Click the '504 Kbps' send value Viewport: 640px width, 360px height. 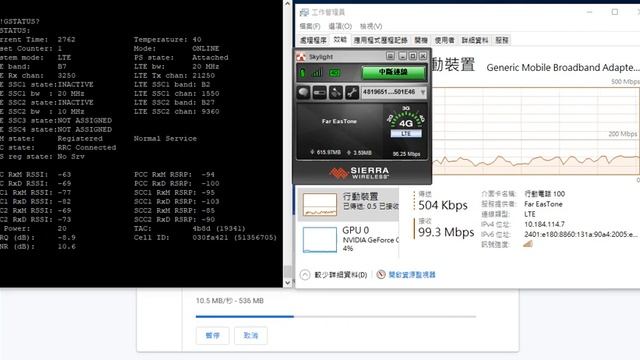click(443, 205)
